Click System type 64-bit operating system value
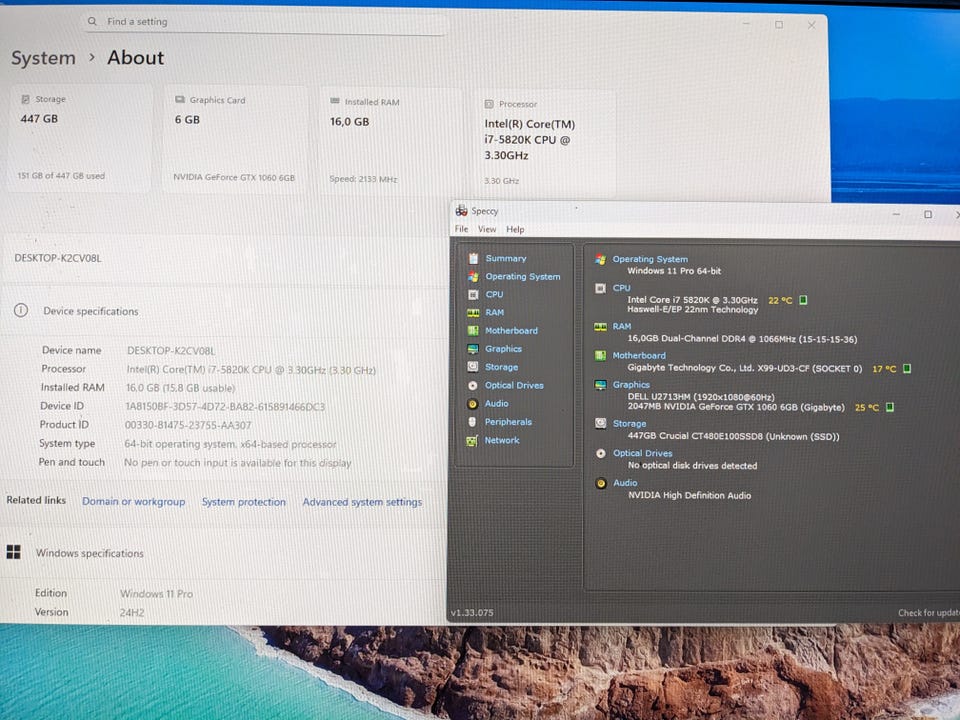Image resolution: width=960 pixels, height=720 pixels. pos(230,444)
